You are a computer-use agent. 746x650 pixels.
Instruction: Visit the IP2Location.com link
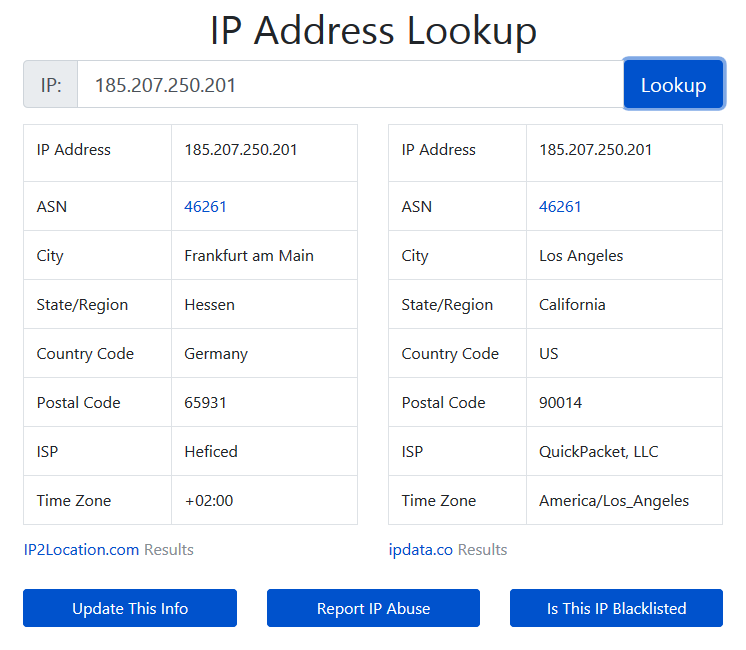tap(81, 550)
